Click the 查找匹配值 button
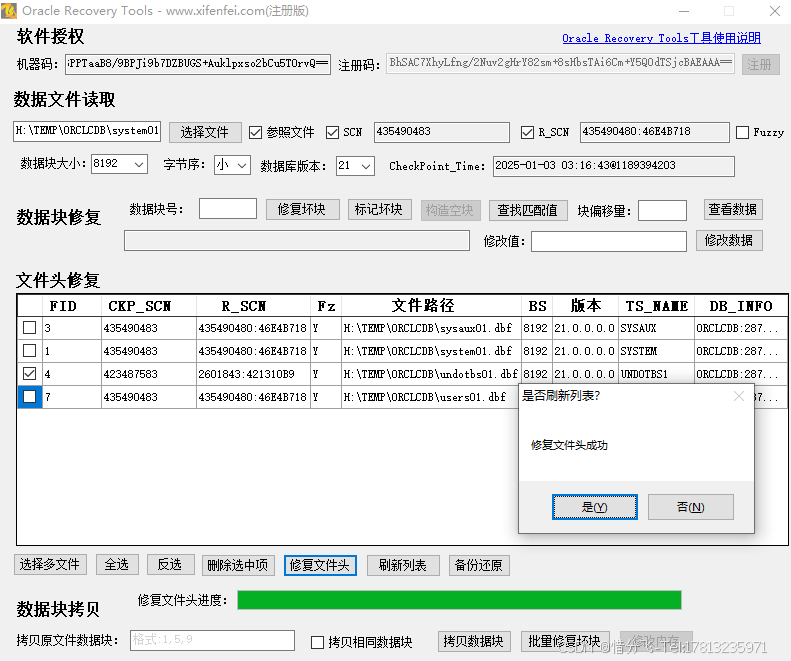This screenshot has height=661, width=791. click(528, 210)
